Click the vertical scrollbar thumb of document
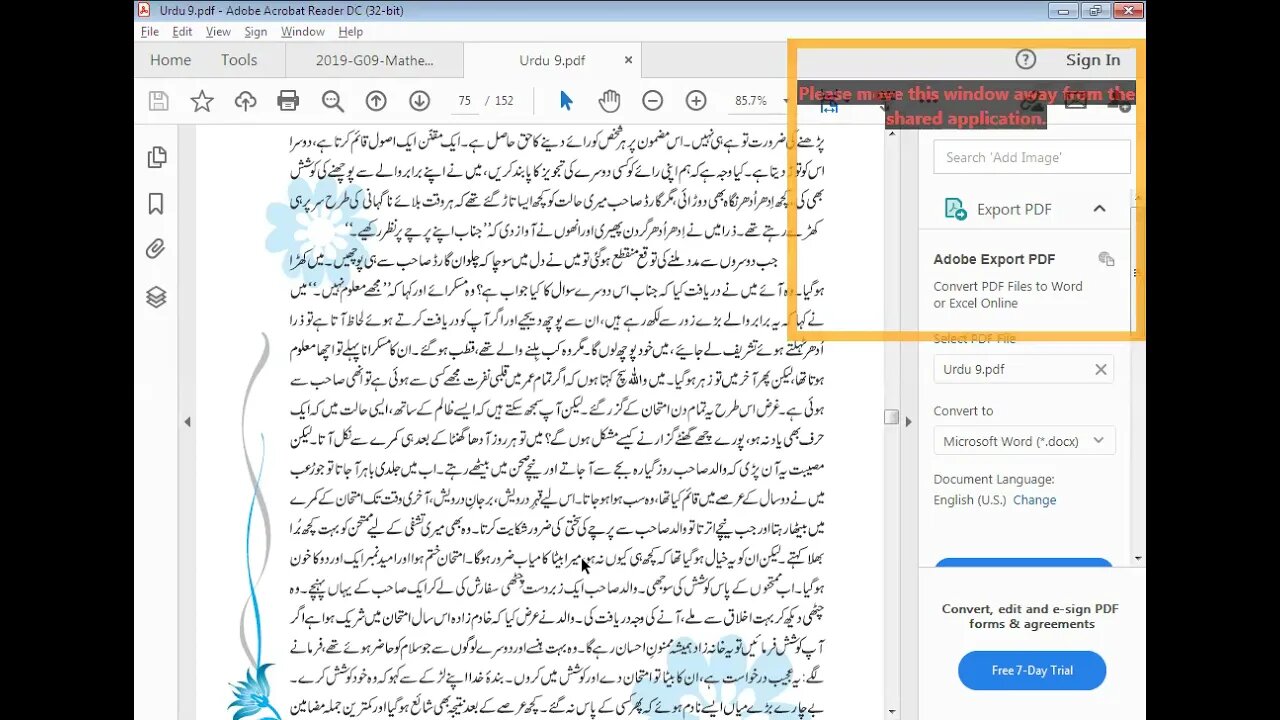This screenshot has width=1280, height=720. [x=891, y=417]
